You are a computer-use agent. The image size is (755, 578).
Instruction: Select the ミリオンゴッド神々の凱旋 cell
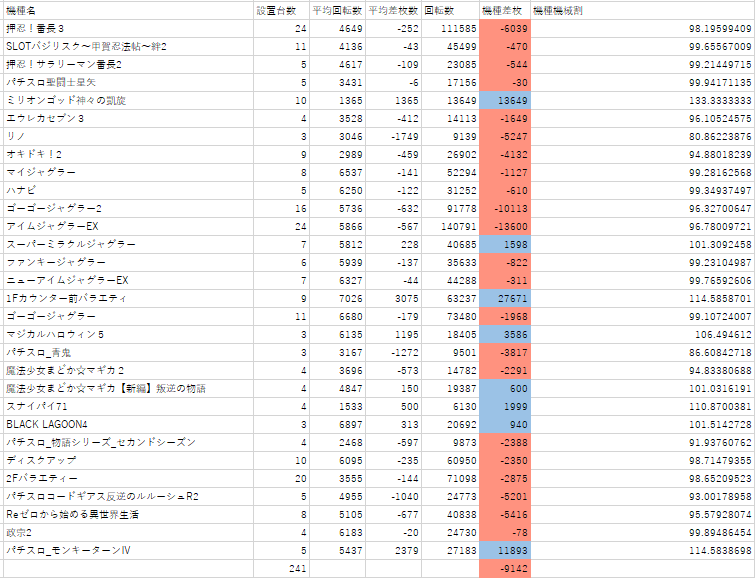point(128,101)
